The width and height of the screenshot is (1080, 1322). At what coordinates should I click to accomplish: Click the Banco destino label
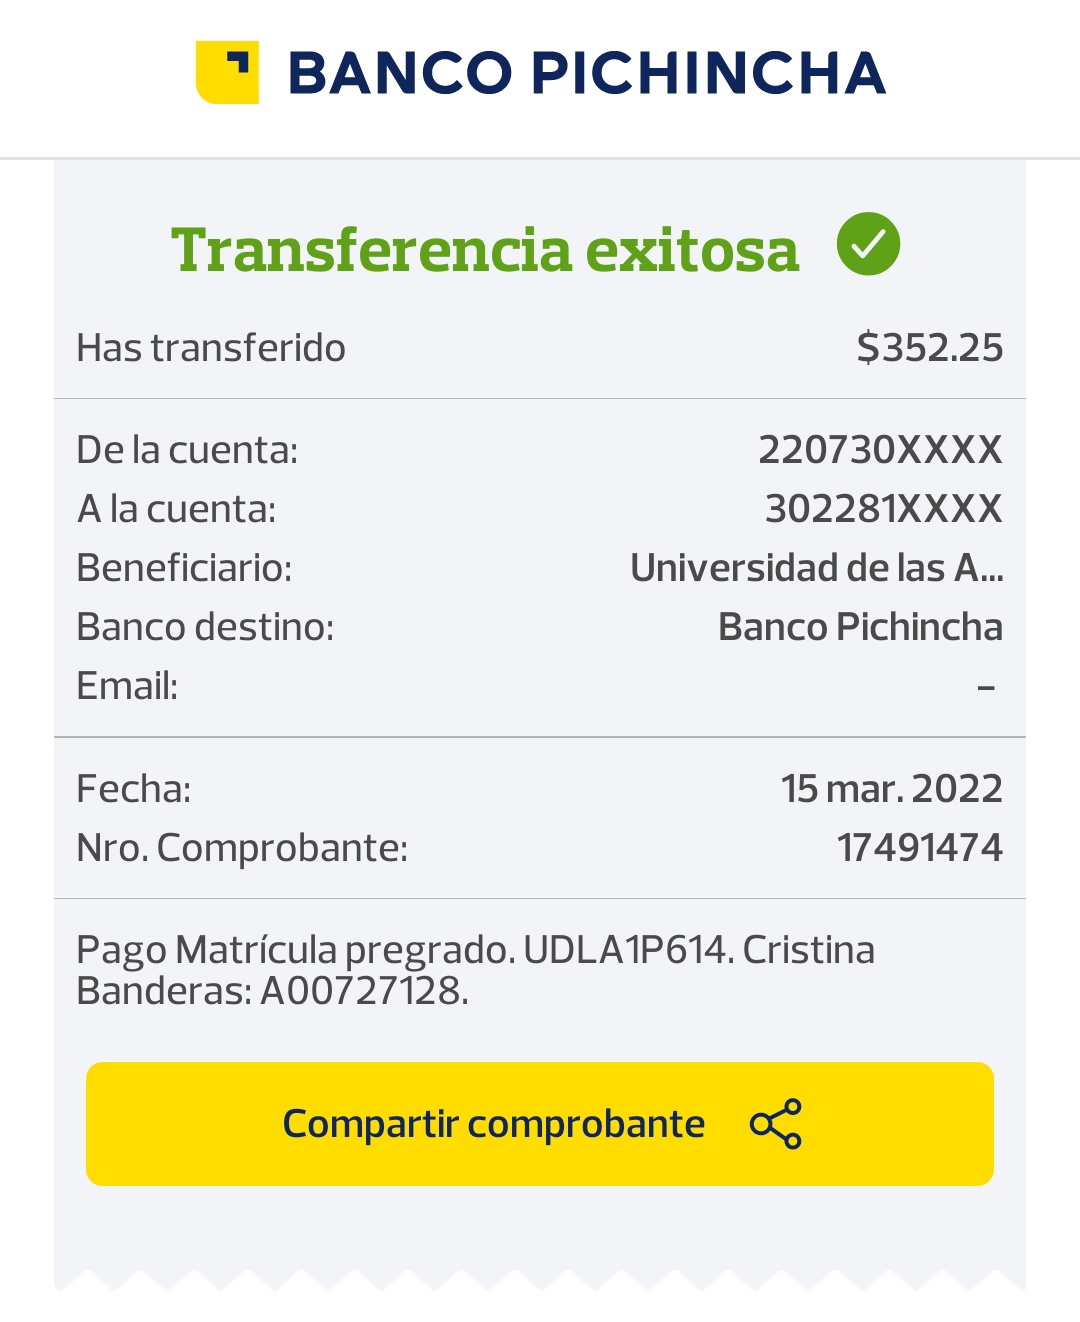[205, 627]
